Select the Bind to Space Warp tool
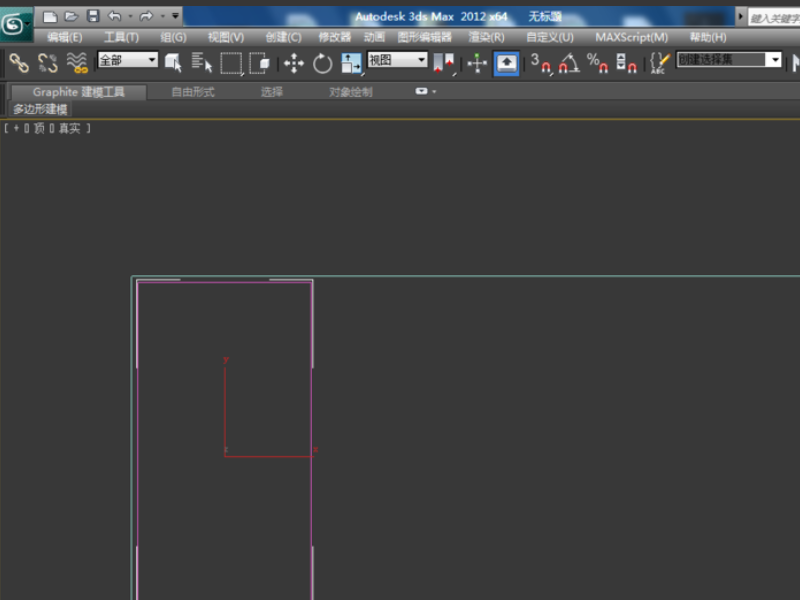 77,63
